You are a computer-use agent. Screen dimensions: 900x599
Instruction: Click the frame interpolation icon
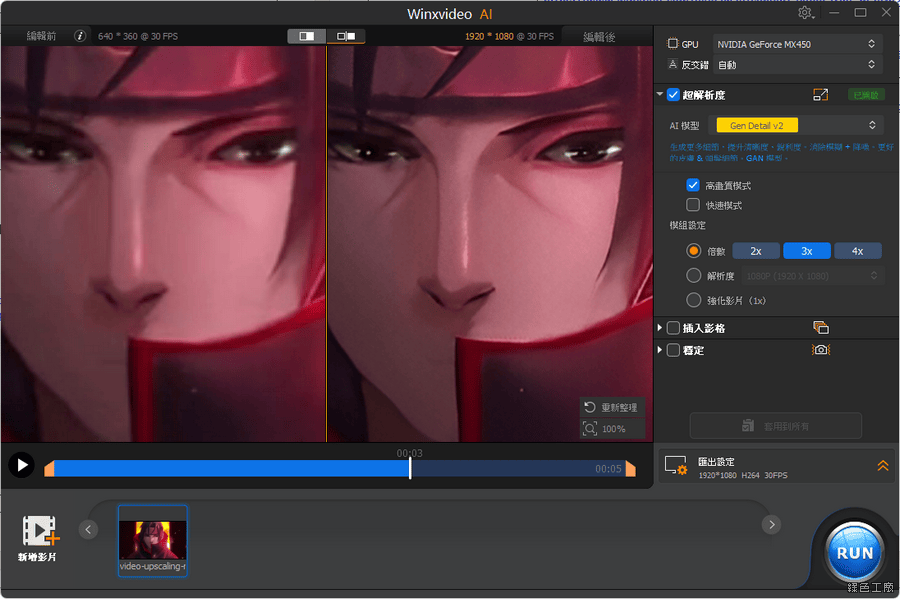(820, 328)
